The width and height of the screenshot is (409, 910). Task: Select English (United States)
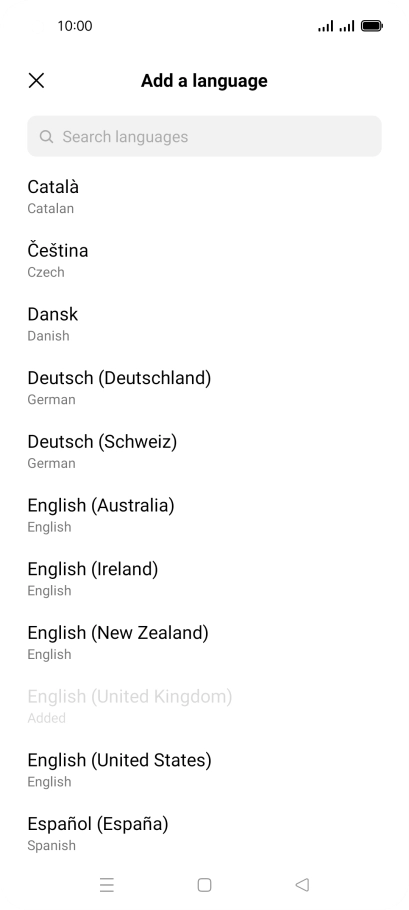tap(204, 770)
